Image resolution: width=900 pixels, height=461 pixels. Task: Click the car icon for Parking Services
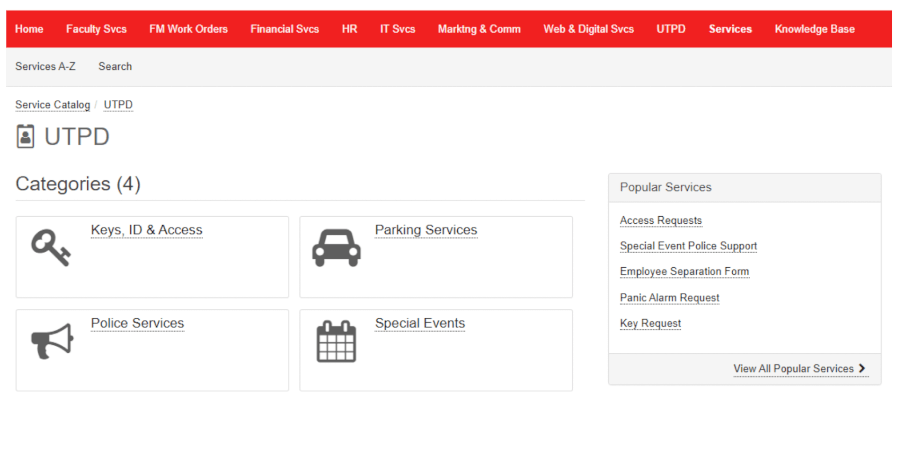click(x=336, y=247)
